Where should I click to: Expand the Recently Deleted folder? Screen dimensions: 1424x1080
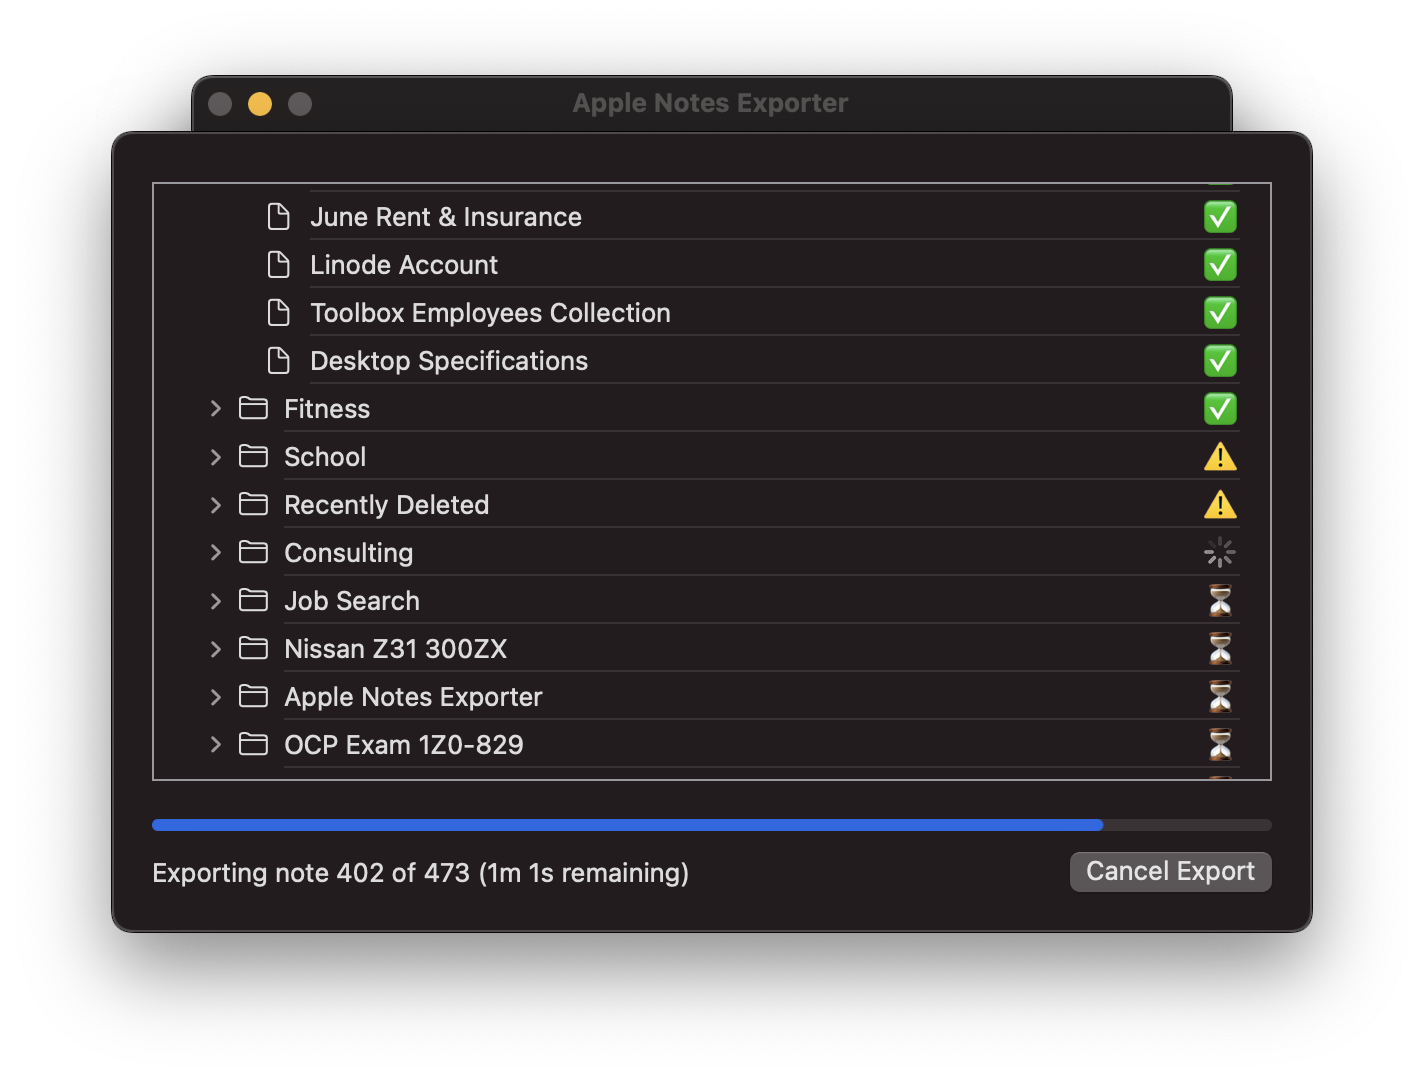pyautogui.click(x=215, y=504)
